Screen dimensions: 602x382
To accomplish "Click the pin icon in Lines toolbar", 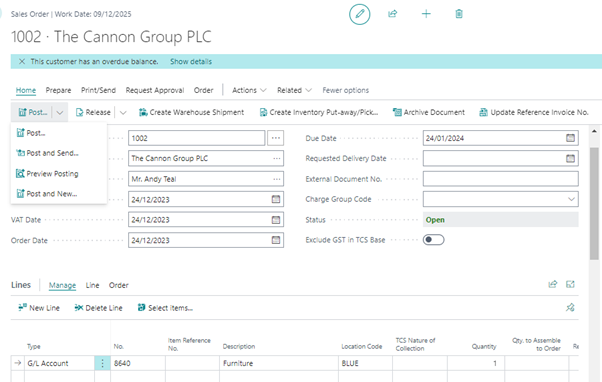I will tap(570, 308).
